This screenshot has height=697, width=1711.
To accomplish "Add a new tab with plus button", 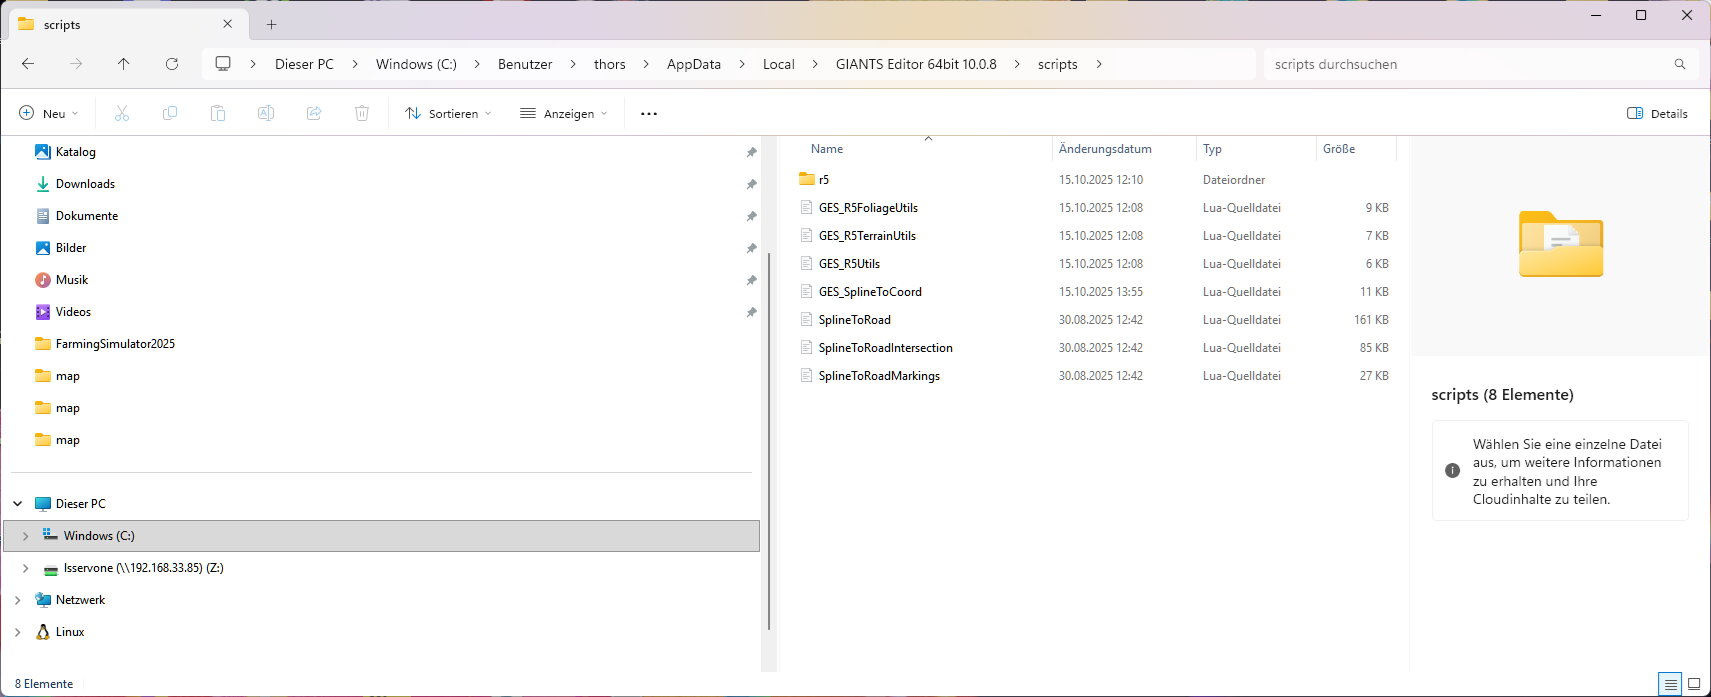I will (x=271, y=24).
